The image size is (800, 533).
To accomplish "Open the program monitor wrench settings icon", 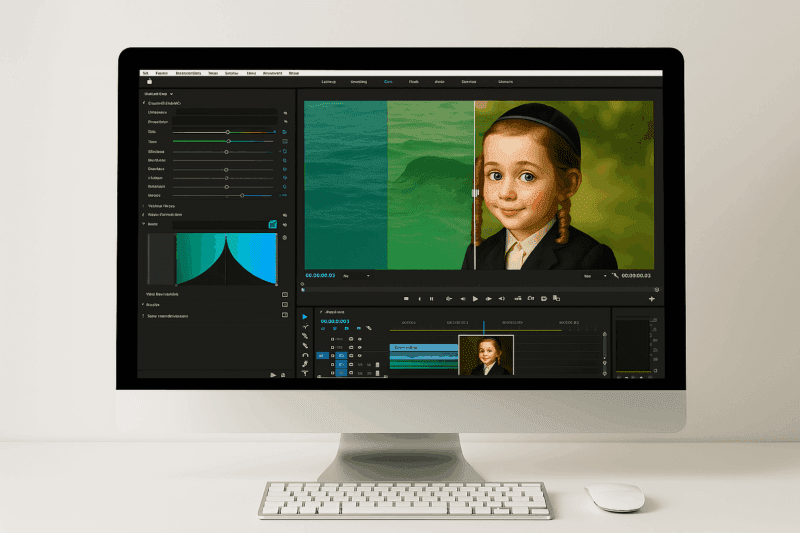I will pyautogui.click(x=615, y=275).
